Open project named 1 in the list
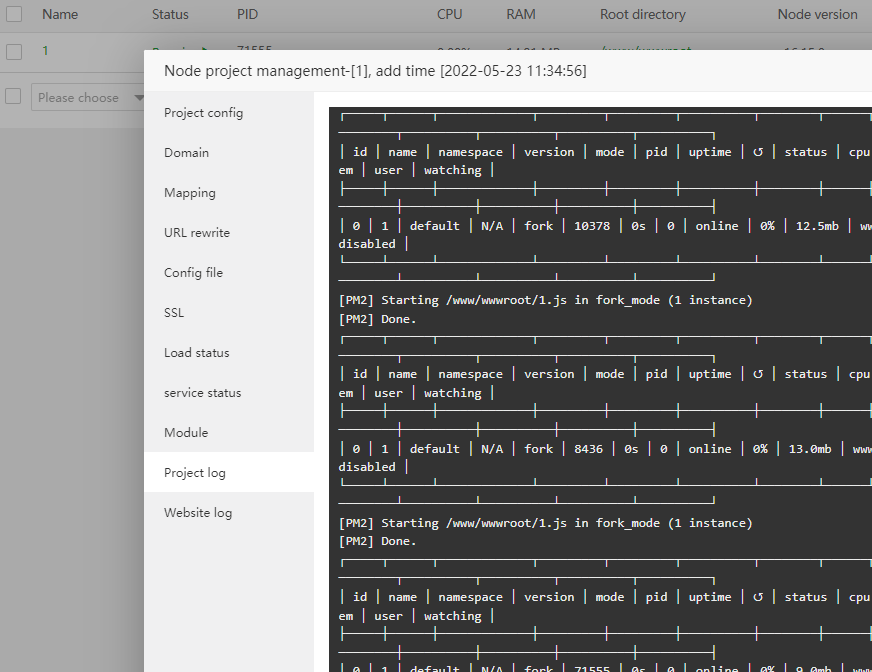Viewport: 872px width, 672px height. point(45,51)
